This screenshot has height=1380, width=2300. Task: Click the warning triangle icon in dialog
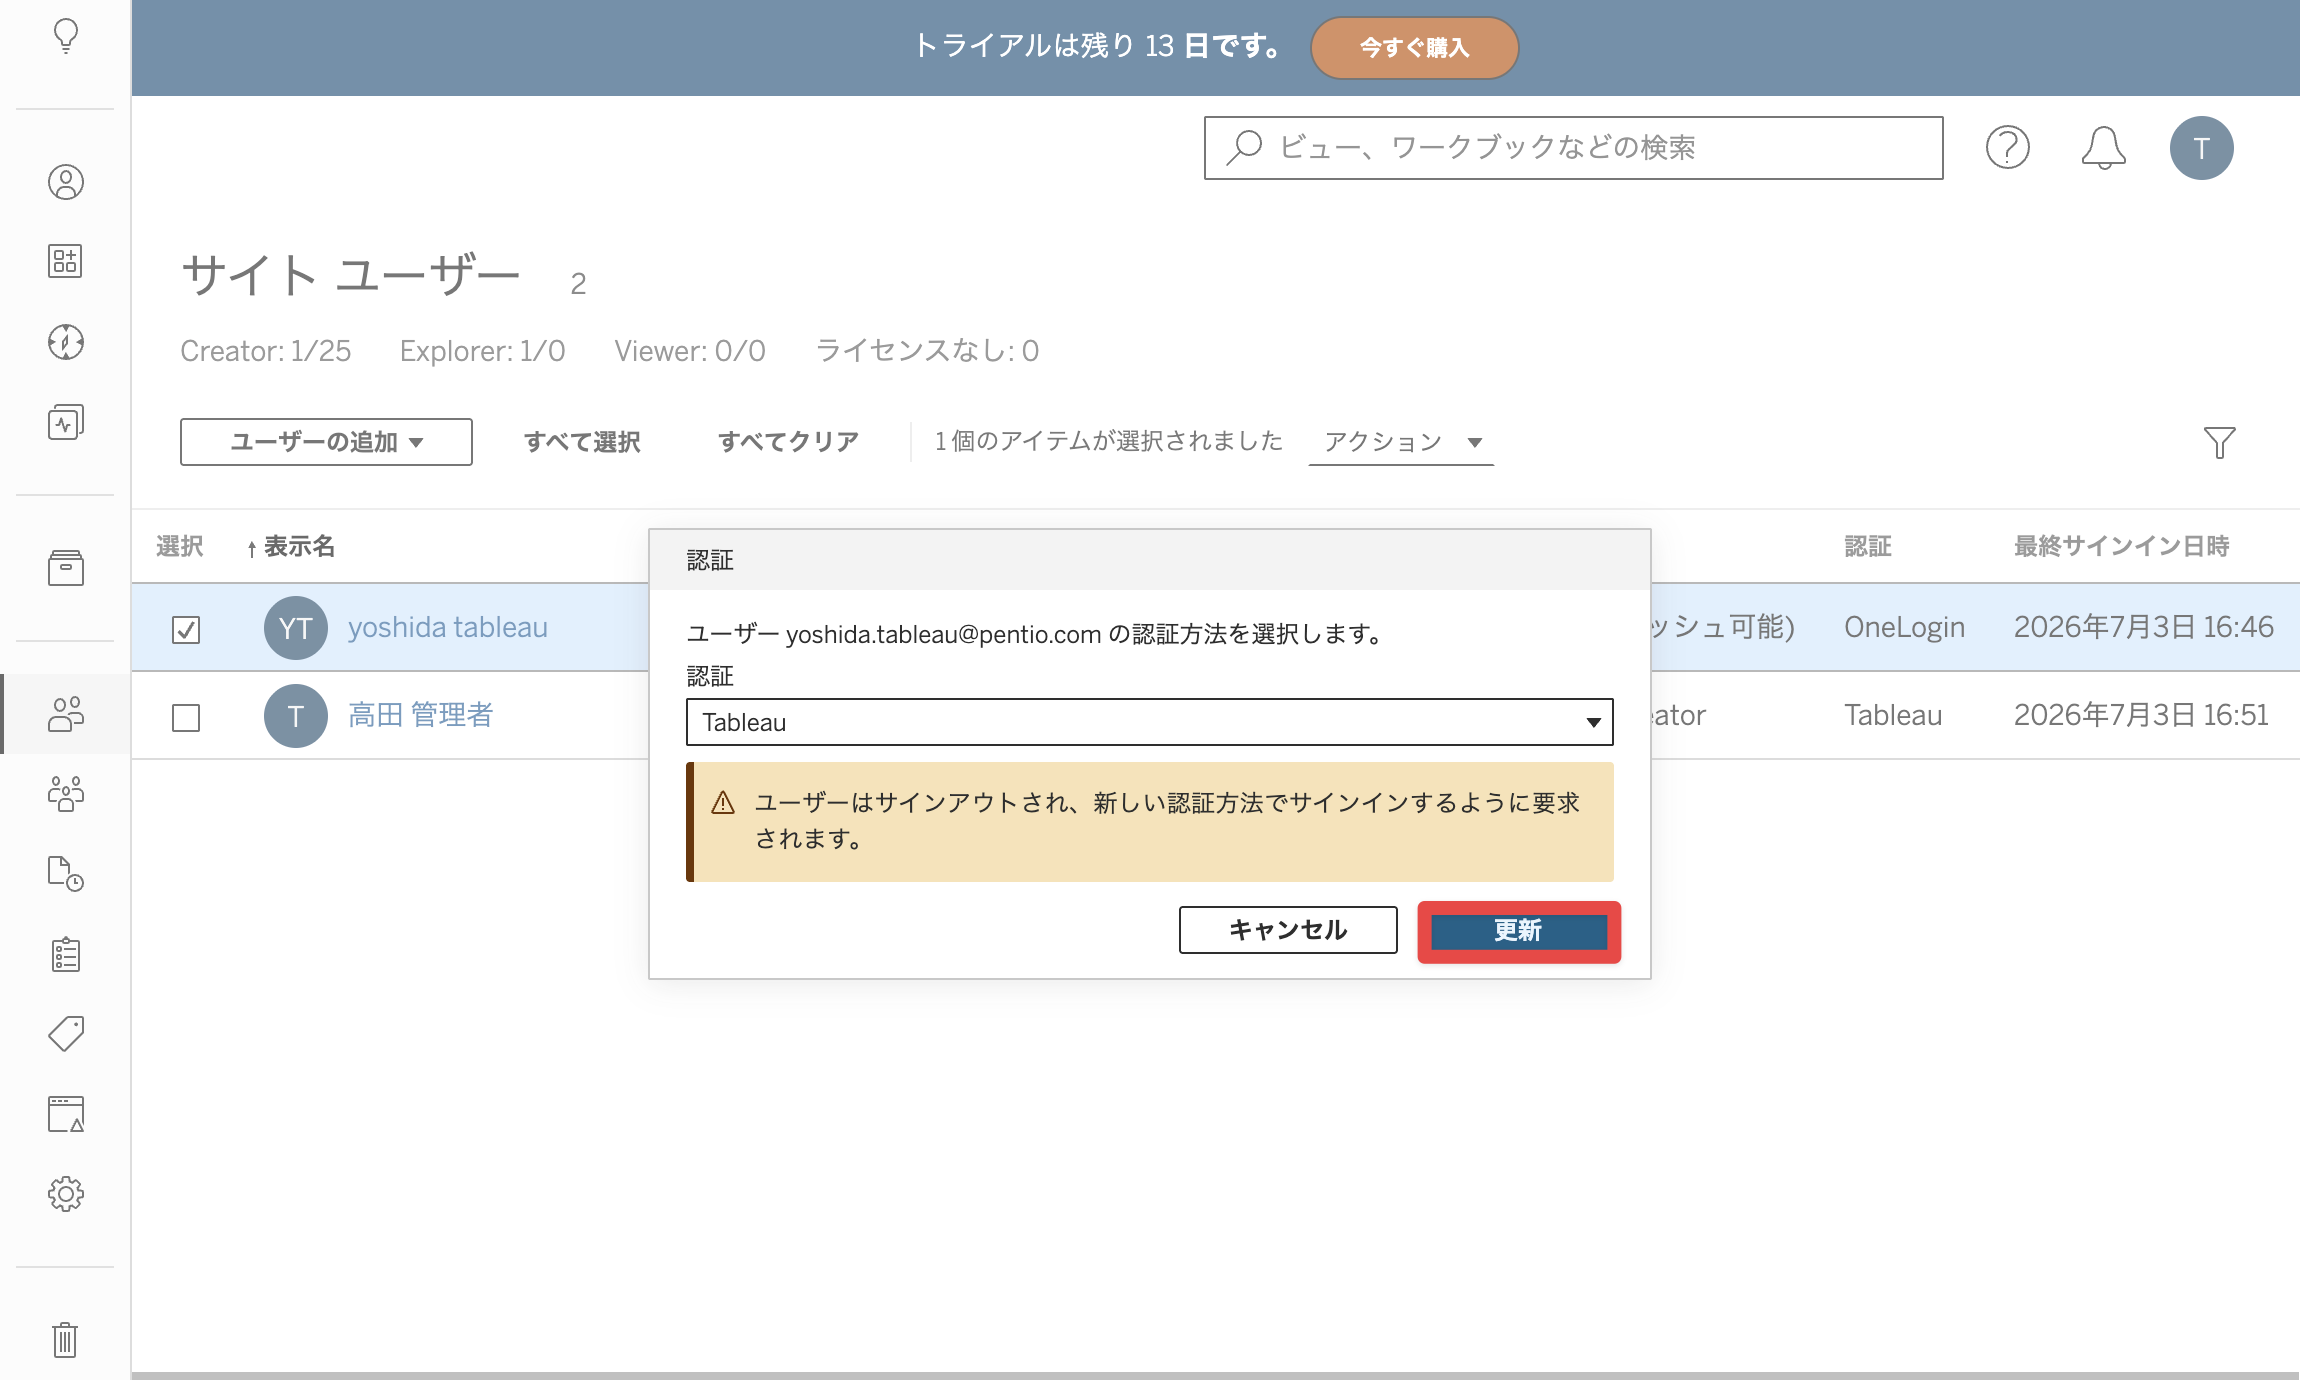[x=723, y=803]
